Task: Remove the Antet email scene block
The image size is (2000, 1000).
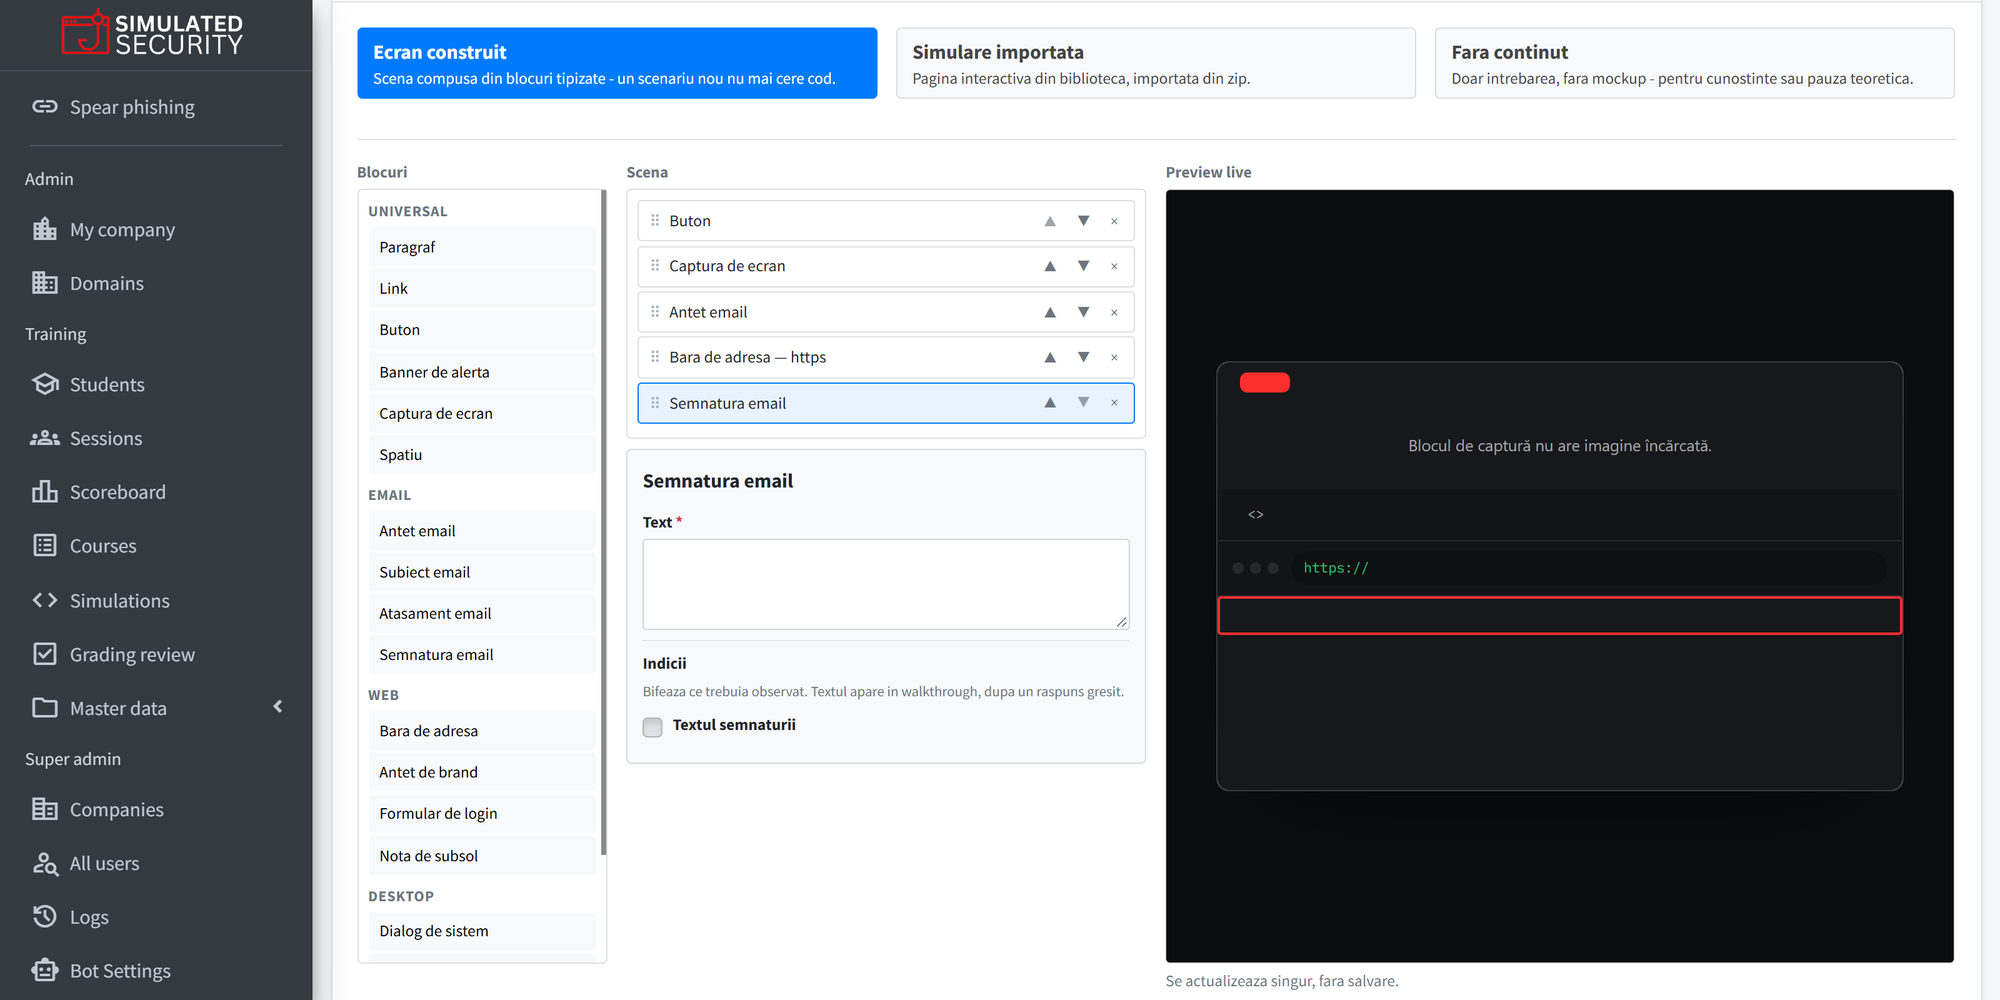Action: pyautogui.click(x=1114, y=312)
